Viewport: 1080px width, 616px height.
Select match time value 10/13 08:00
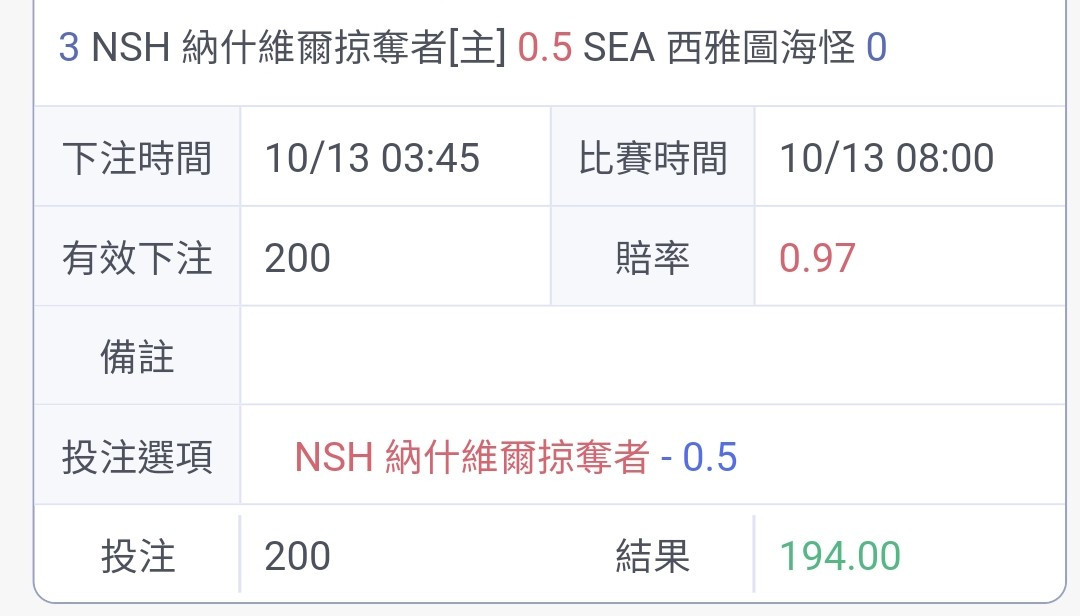click(886, 158)
